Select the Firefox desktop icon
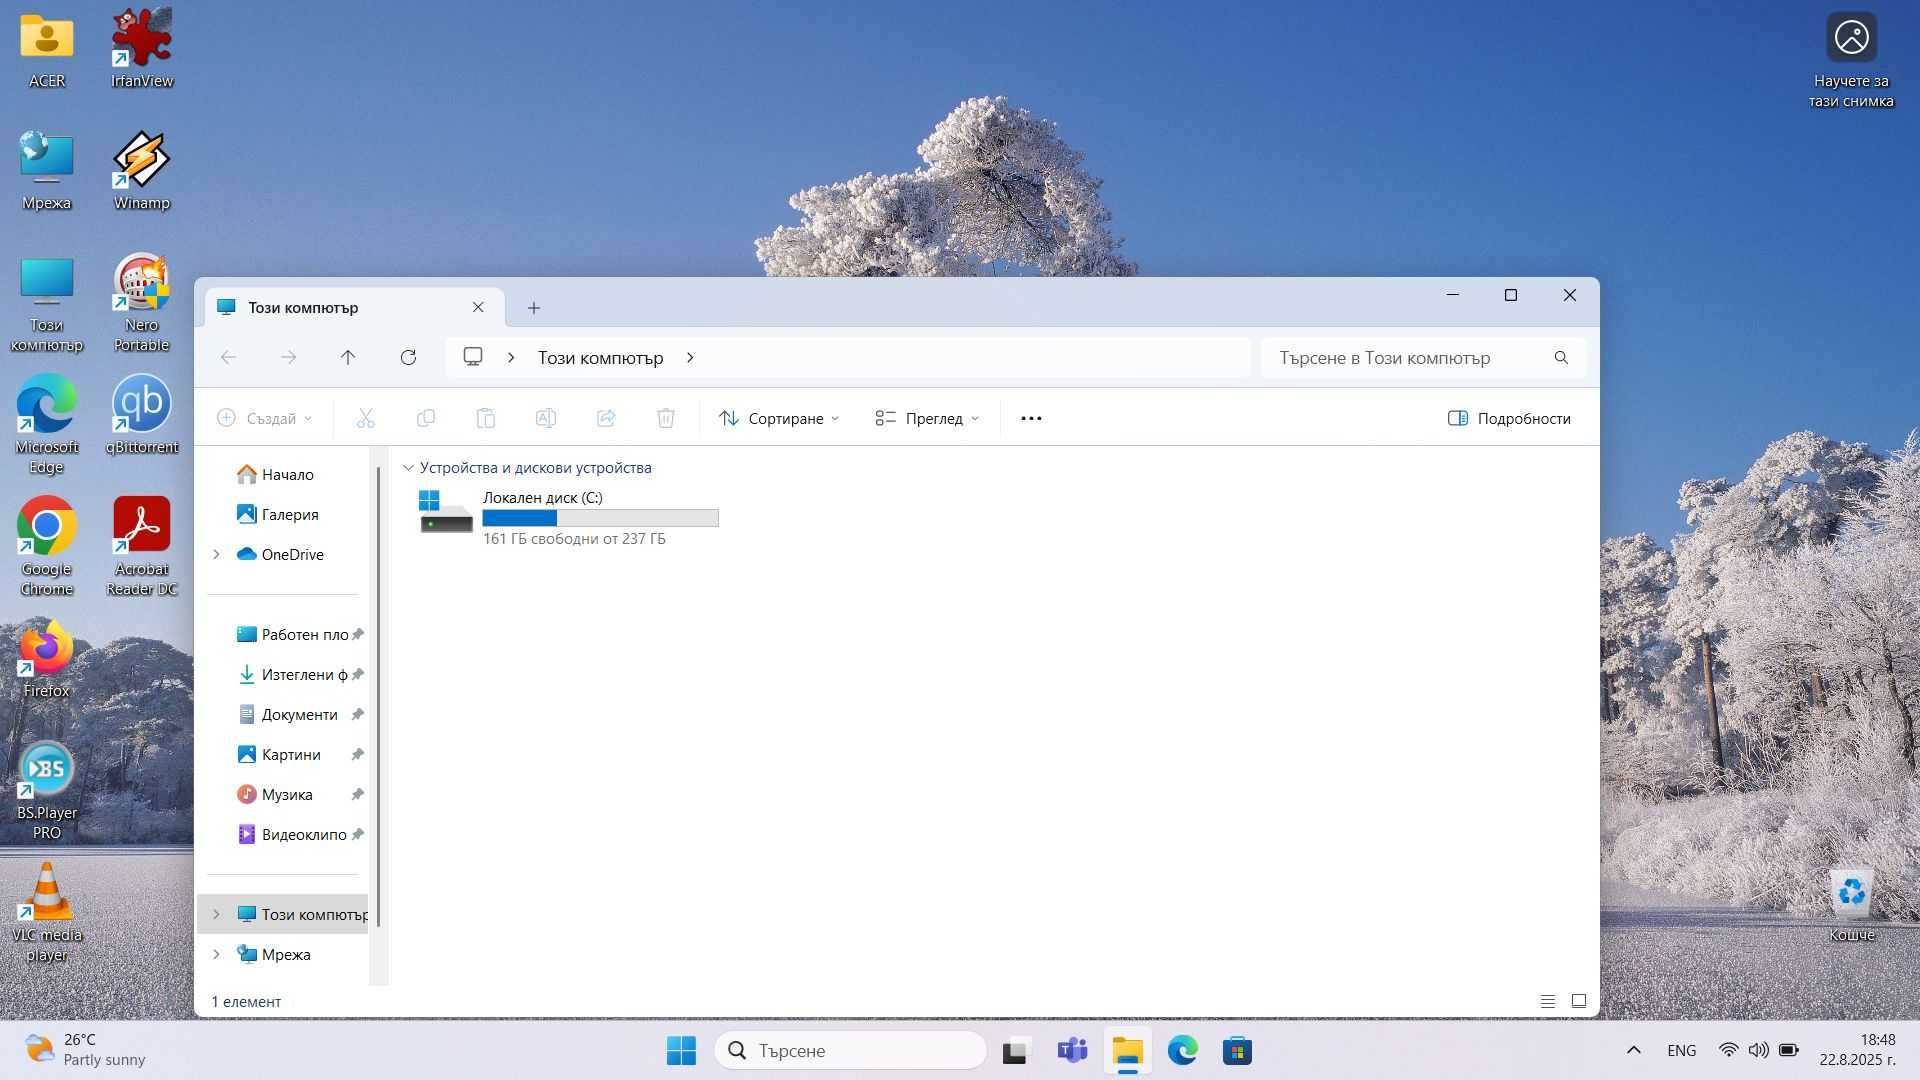 (x=46, y=659)
